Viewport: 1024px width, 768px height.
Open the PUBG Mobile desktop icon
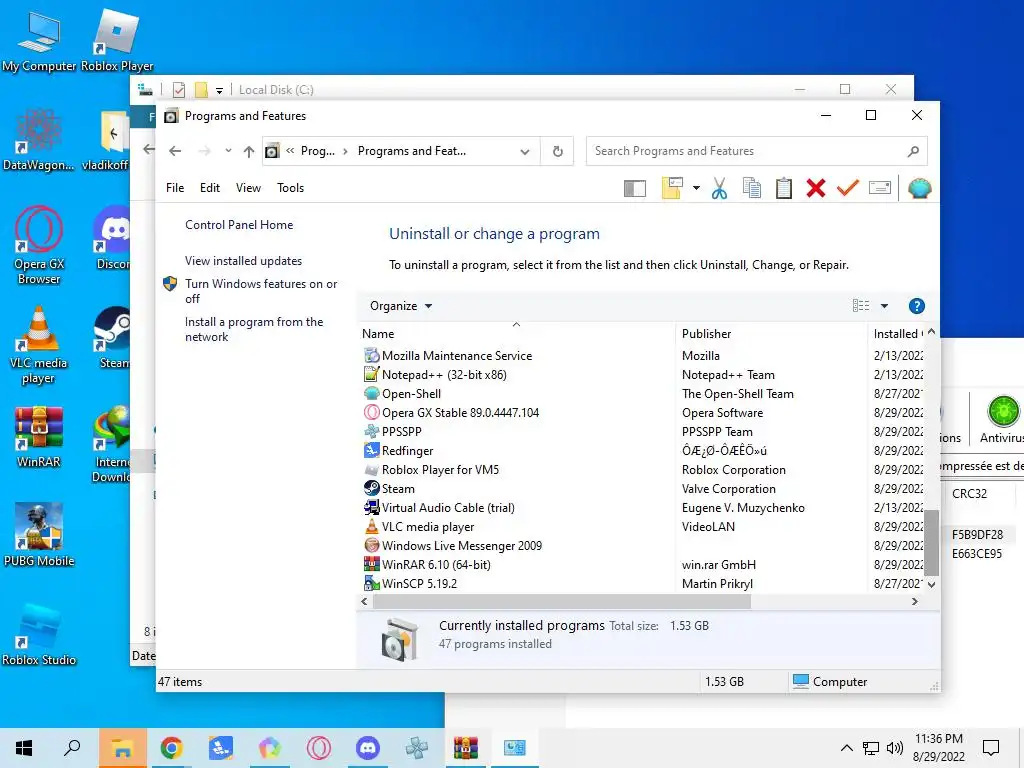coord(39,536)
